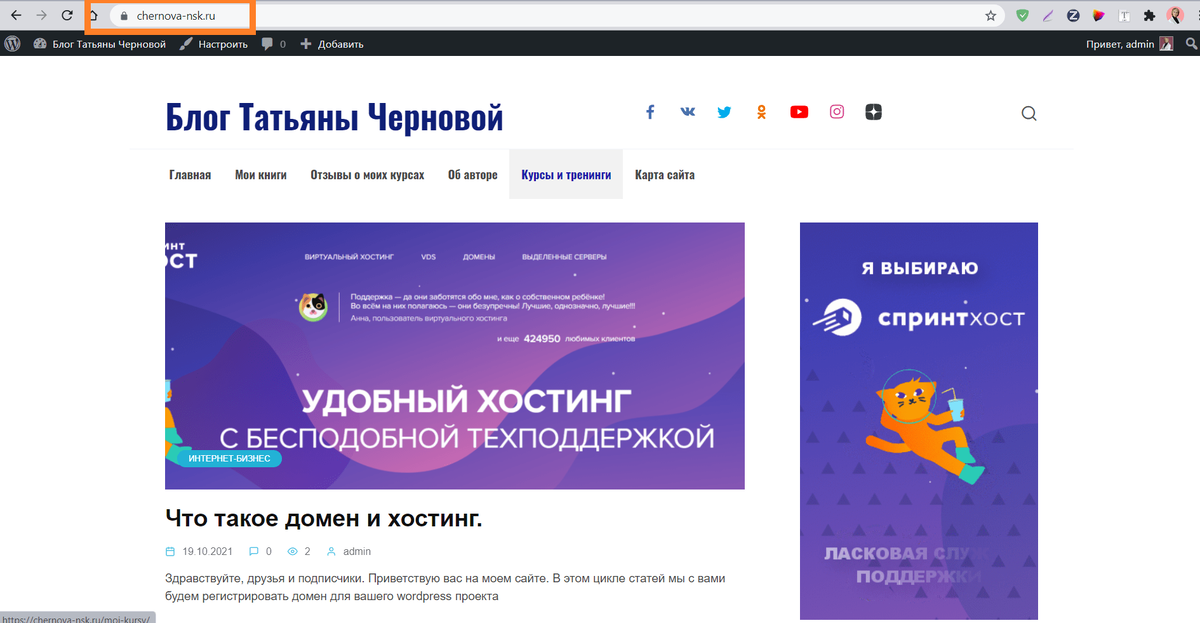
Task: Open the Twitter social link
Action: pos(724,113)
